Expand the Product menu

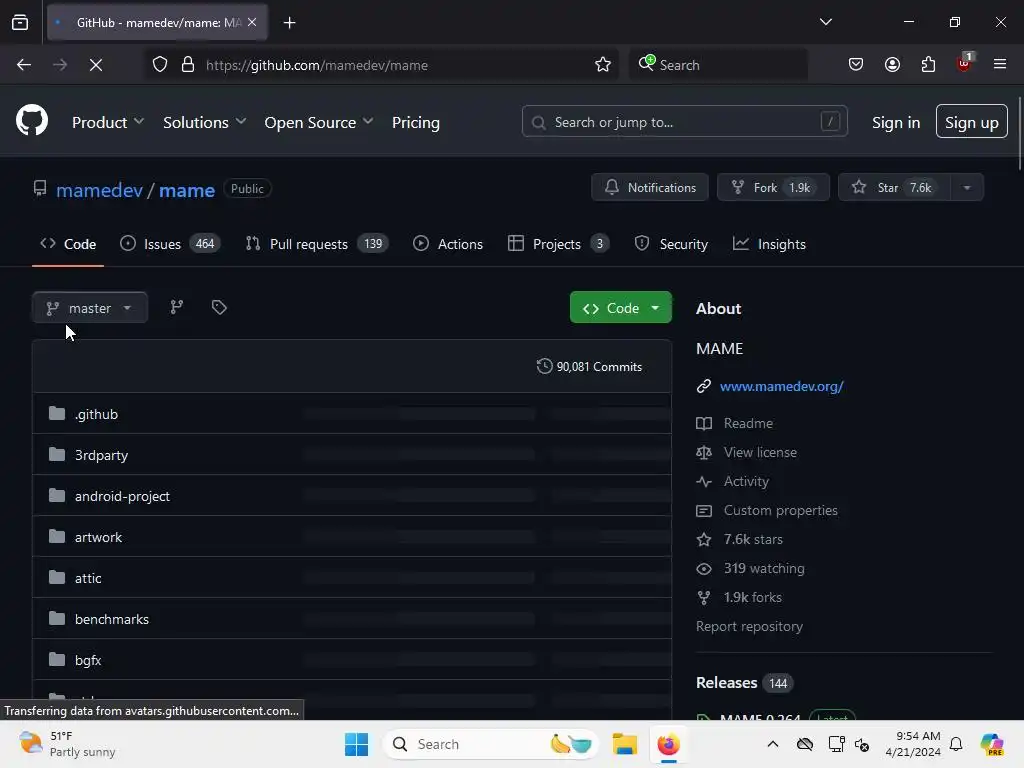click(x=108, y=122)
